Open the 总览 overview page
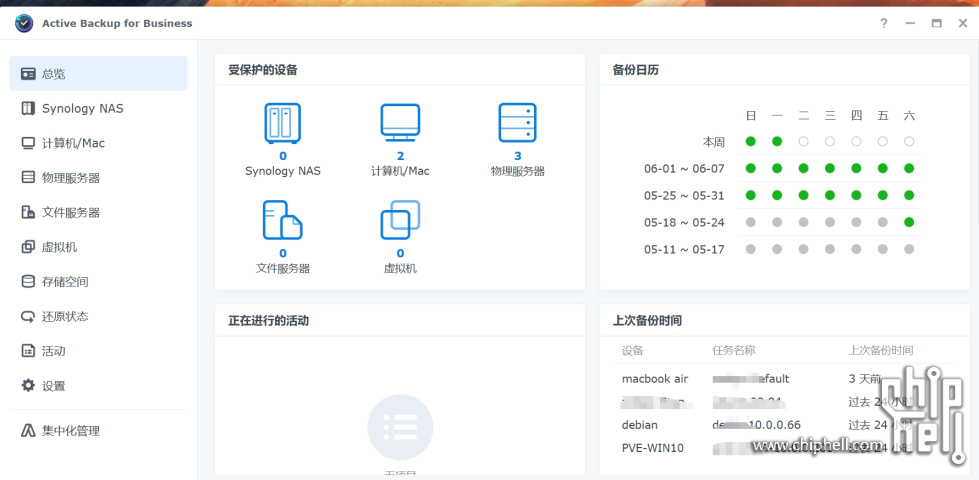979x480 pixels. pos(98,74)
